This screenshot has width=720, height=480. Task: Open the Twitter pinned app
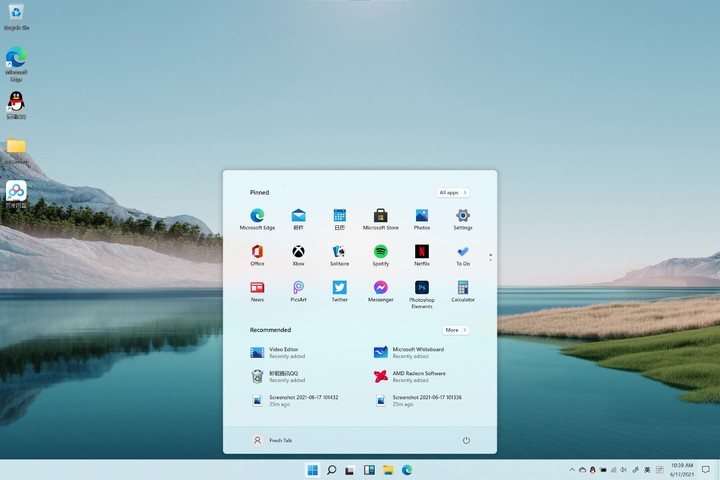[340, 288]
